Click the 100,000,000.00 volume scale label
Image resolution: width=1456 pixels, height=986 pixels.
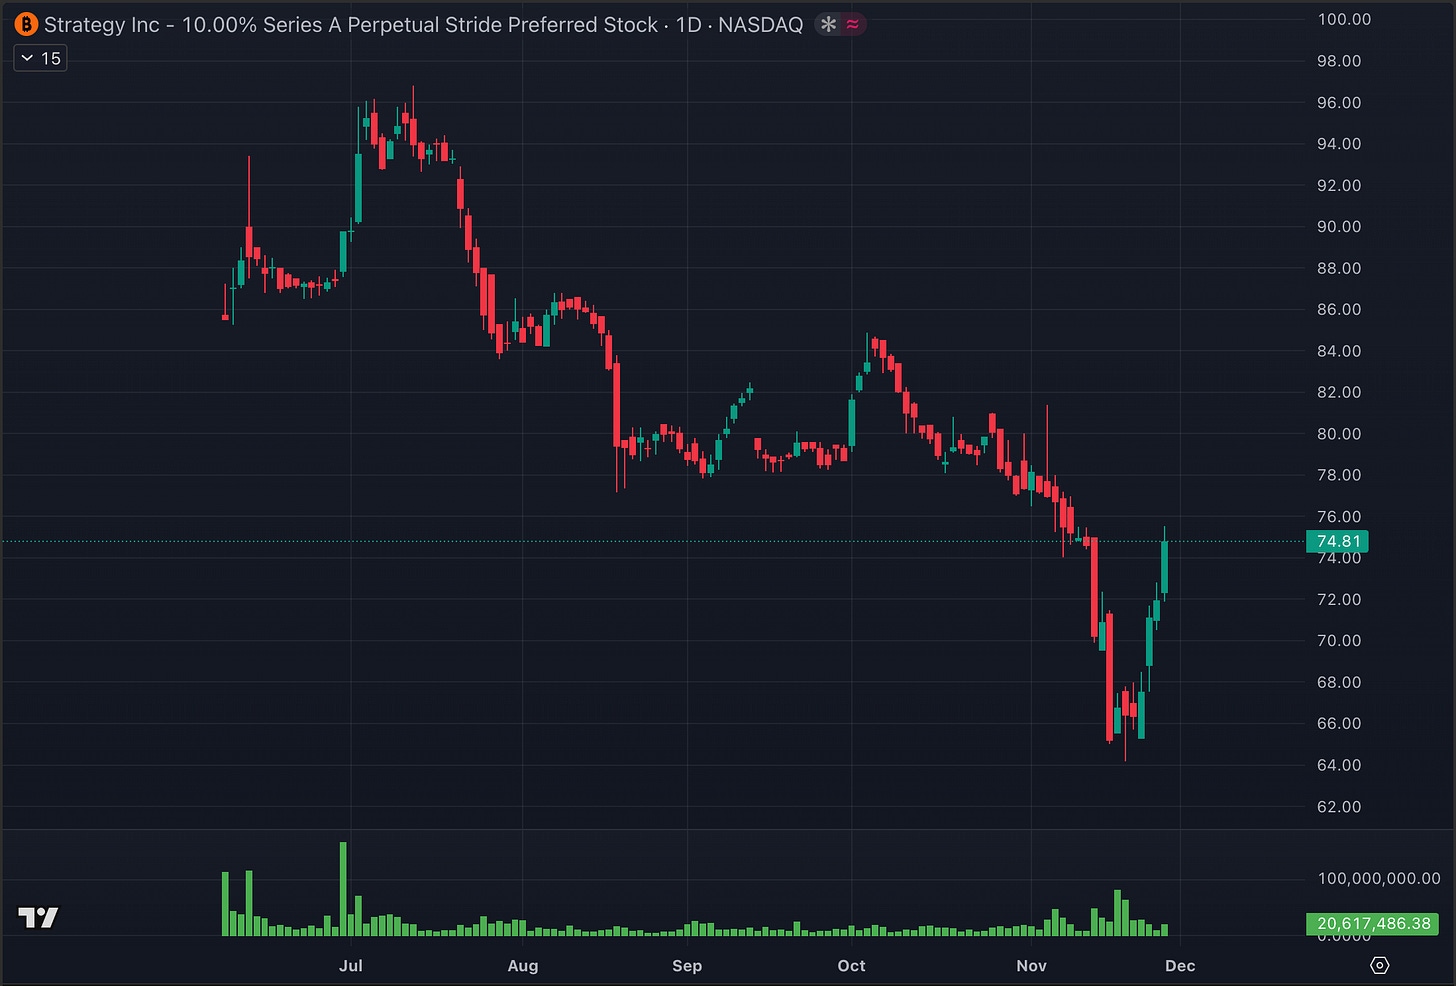[1379, 878]
